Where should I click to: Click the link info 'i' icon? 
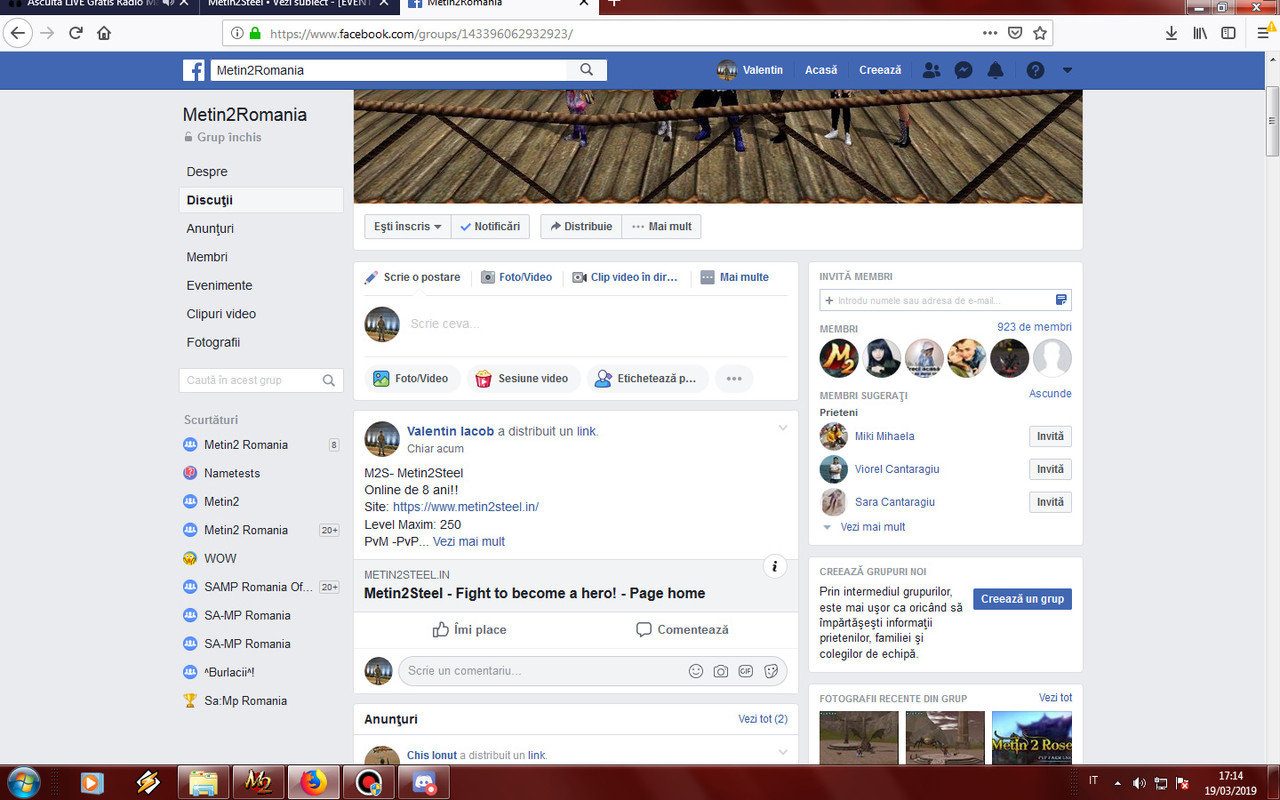tap(775, 566)
